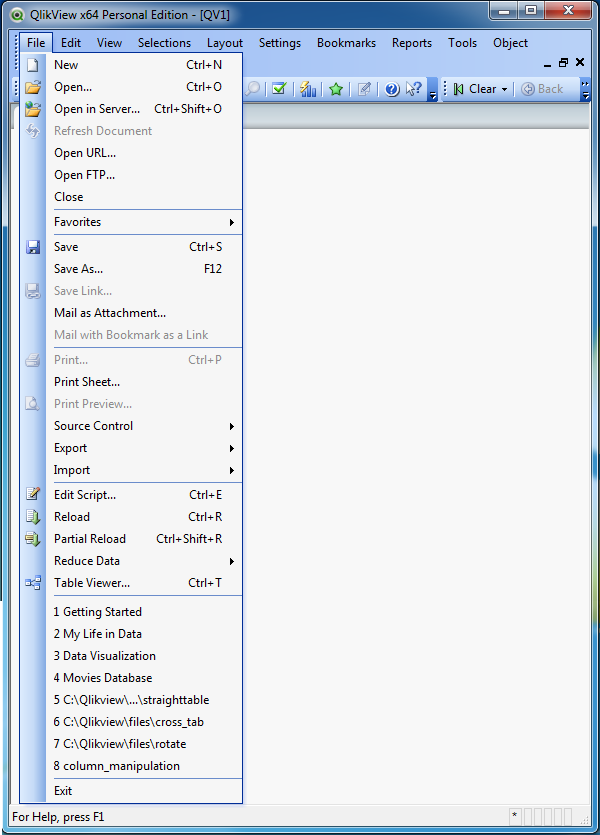
Task: Open the Reports menu
Action: pos(412,43)
